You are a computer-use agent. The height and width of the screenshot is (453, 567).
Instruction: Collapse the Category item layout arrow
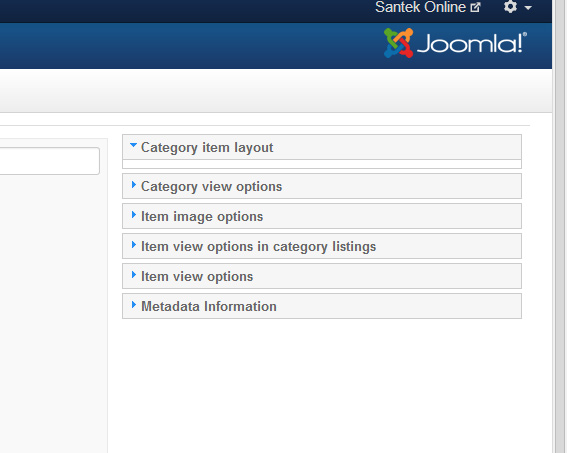tap(133, 145)
